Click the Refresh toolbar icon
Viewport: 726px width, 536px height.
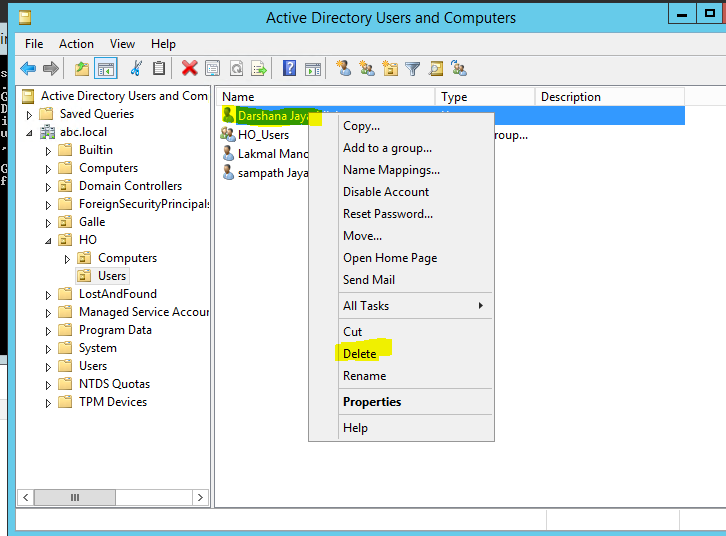[237, 69]
